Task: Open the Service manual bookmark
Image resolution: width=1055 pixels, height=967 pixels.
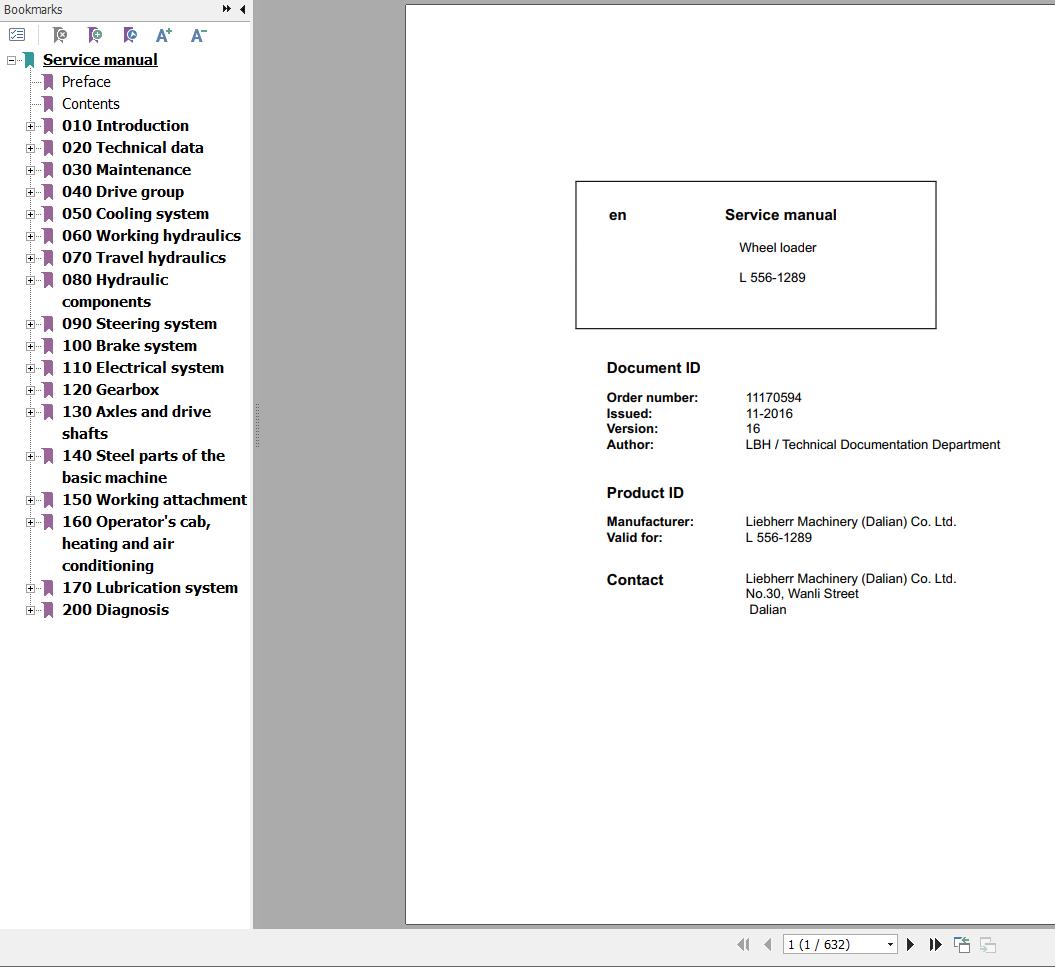Action: [x=100, y=60]
